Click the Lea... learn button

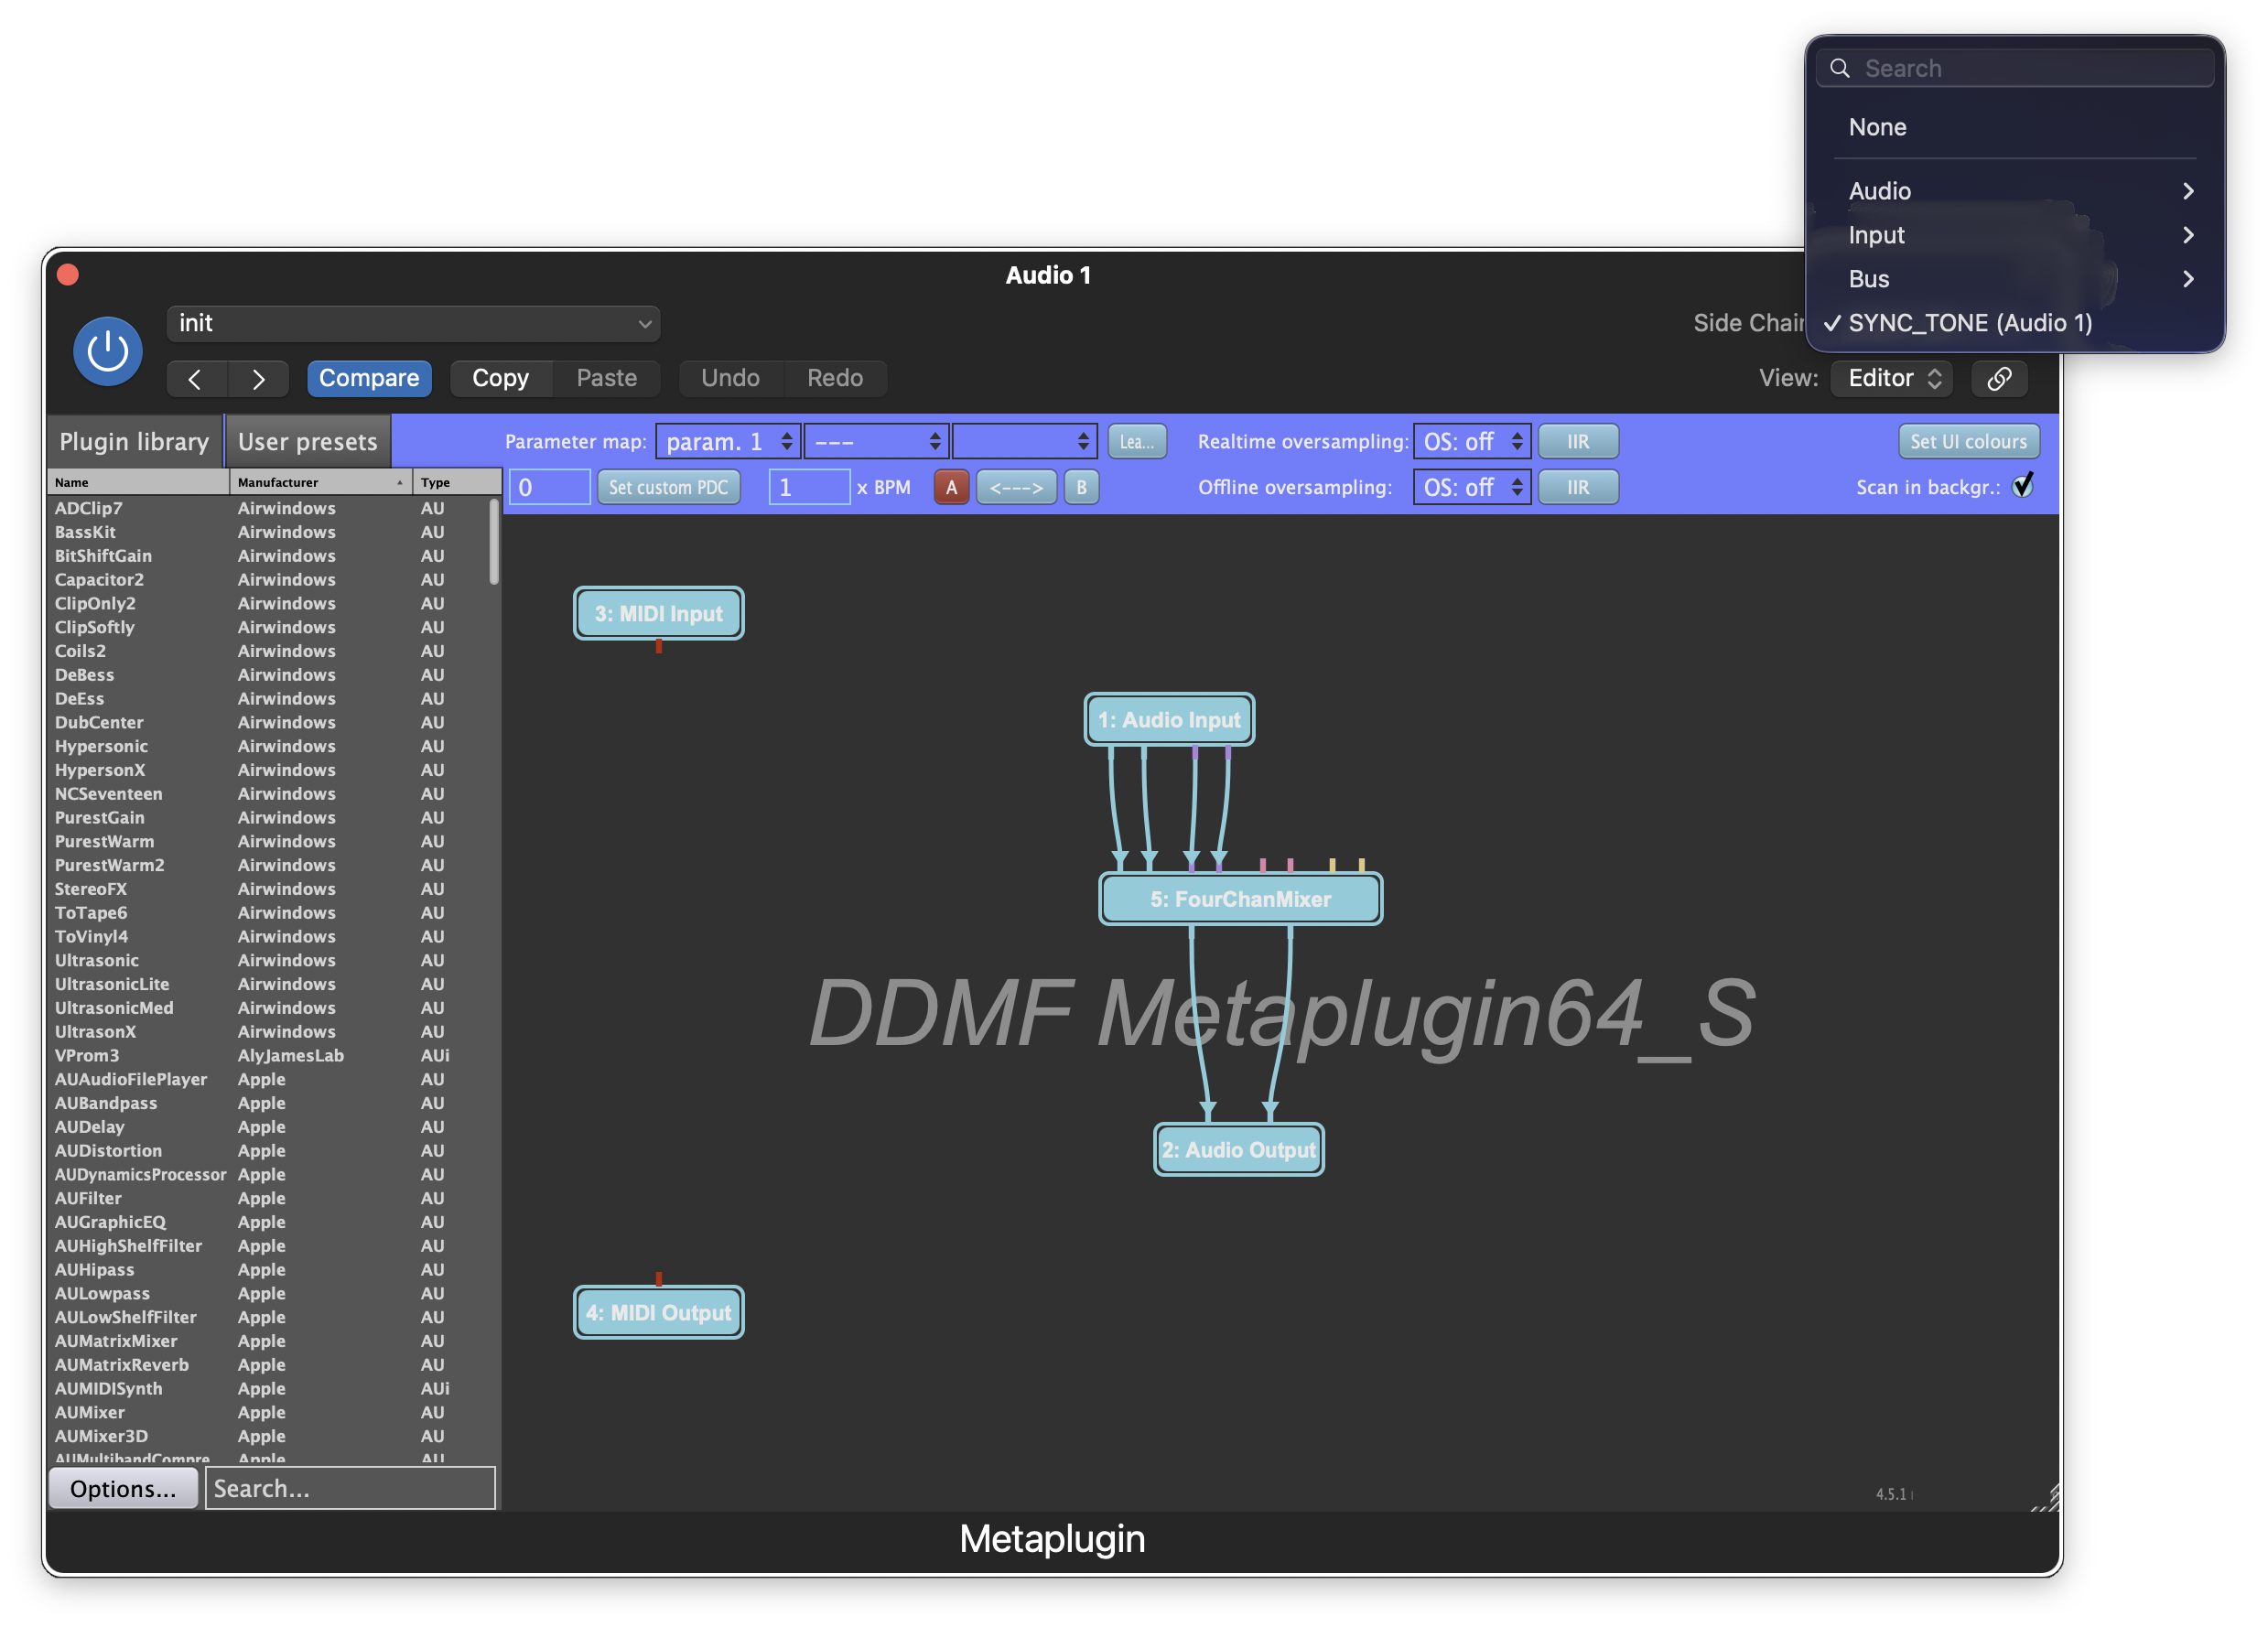1137,441
